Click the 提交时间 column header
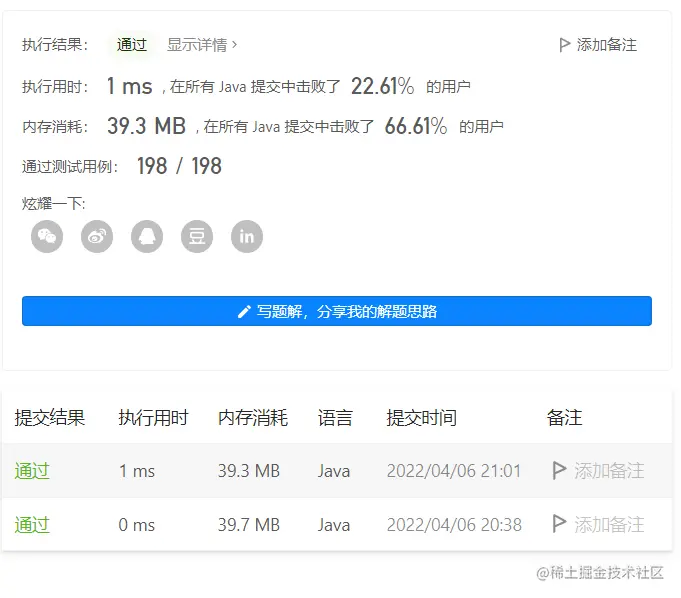This screenshot has height=598, width=681. [421, 418]
